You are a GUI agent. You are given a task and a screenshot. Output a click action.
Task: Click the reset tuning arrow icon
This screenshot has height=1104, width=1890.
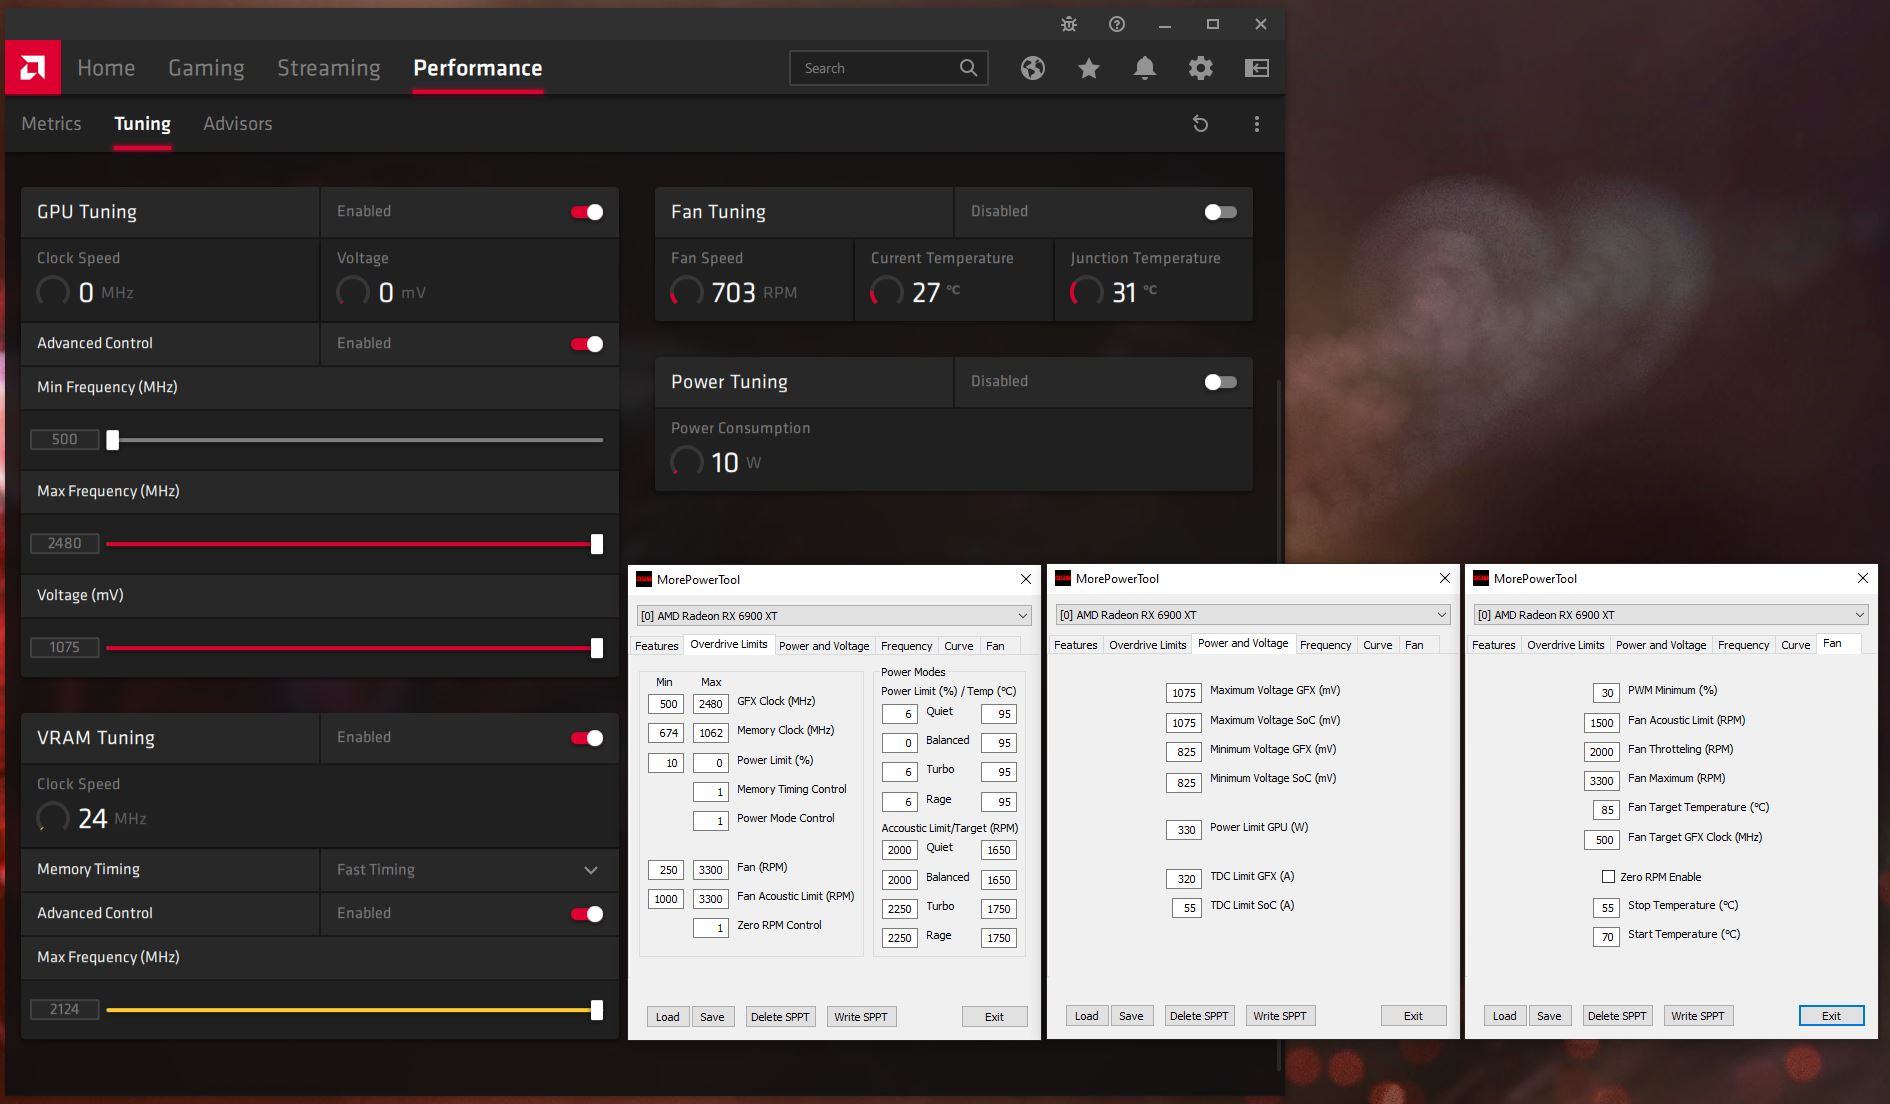[1201, 124]
